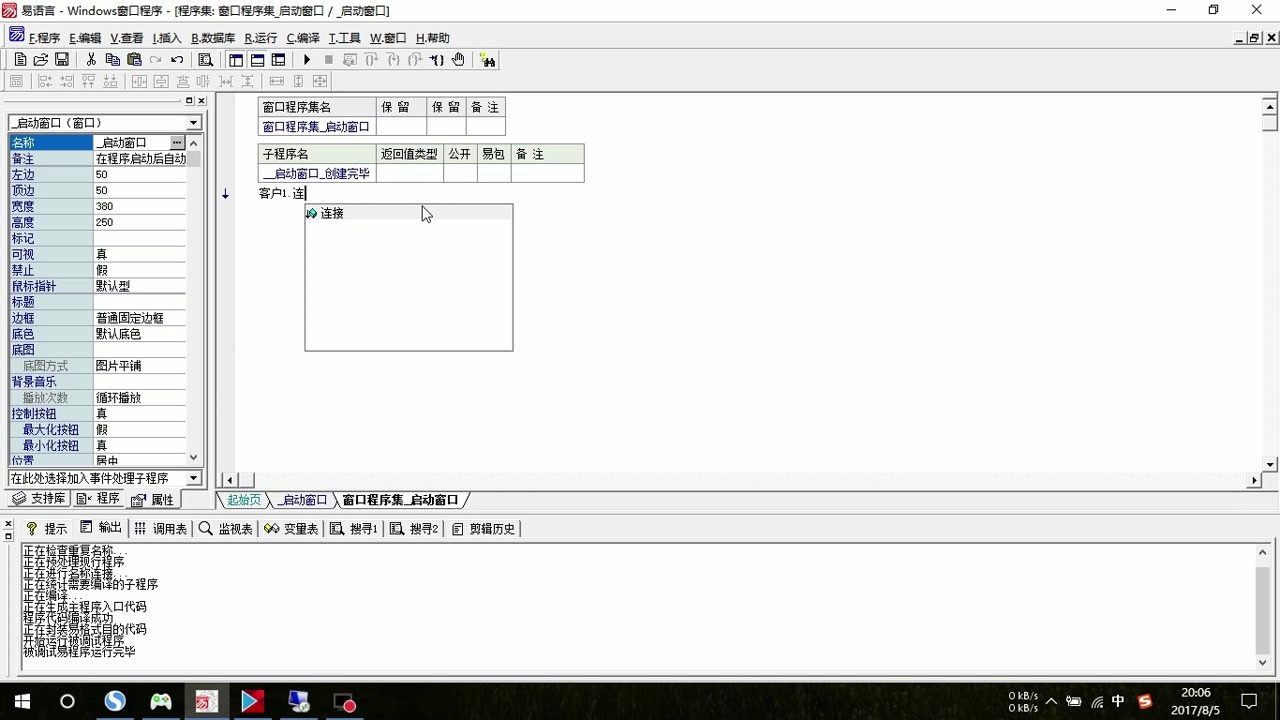Screen dimensions: 1280x720
Task: Switch to the 提示 output tab
Action: click(46, 528)
